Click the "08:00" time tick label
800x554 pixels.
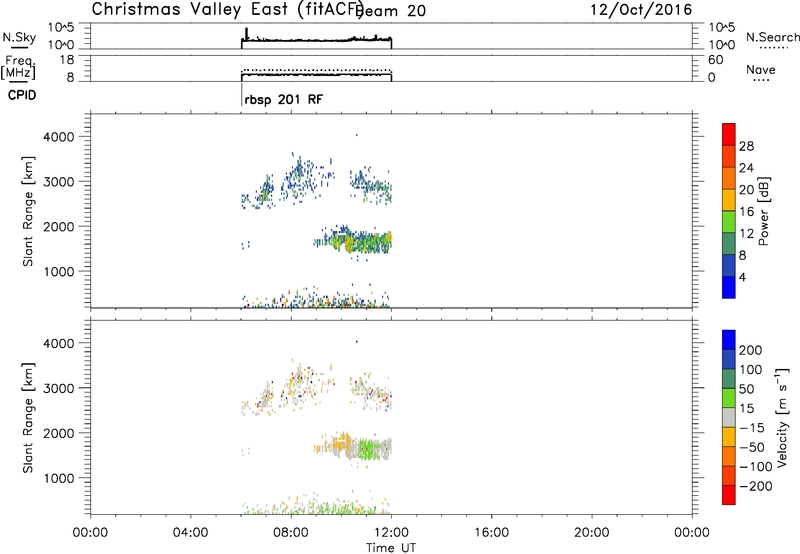click(291, 533)
